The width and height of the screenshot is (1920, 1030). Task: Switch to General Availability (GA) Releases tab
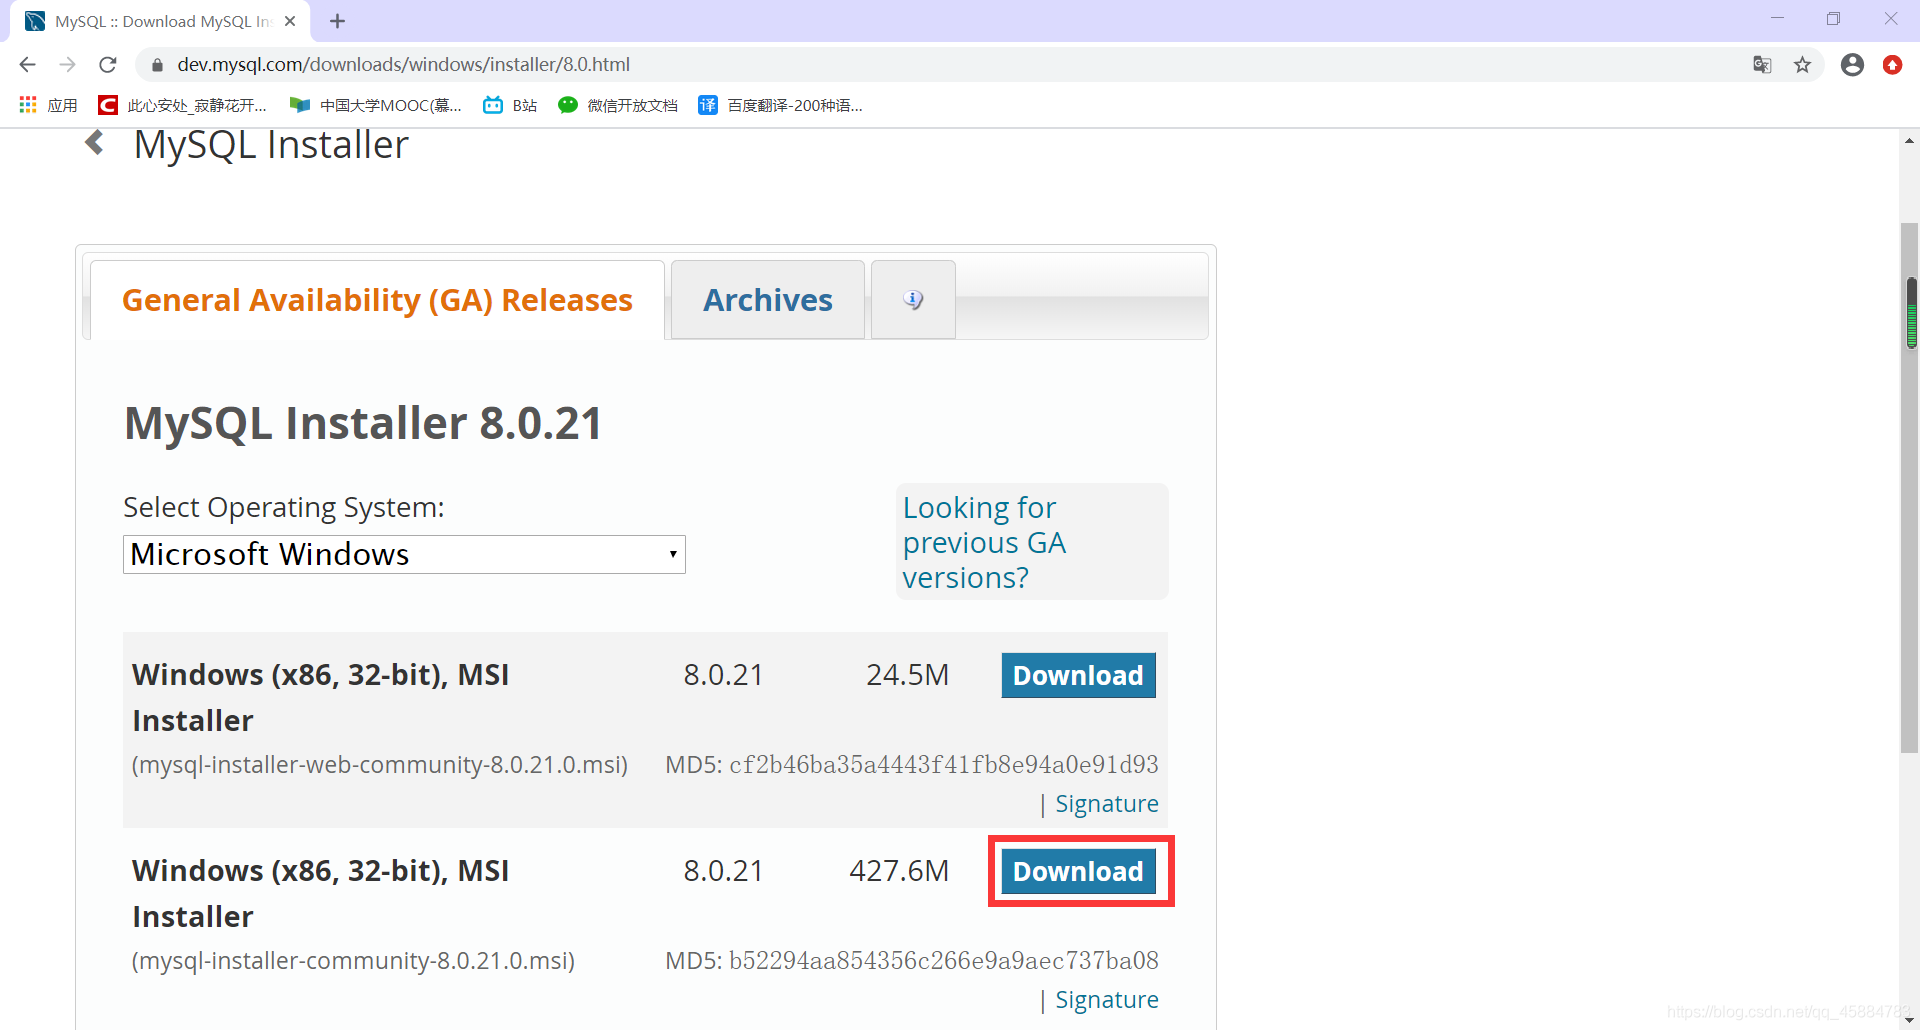coord(377,300)
